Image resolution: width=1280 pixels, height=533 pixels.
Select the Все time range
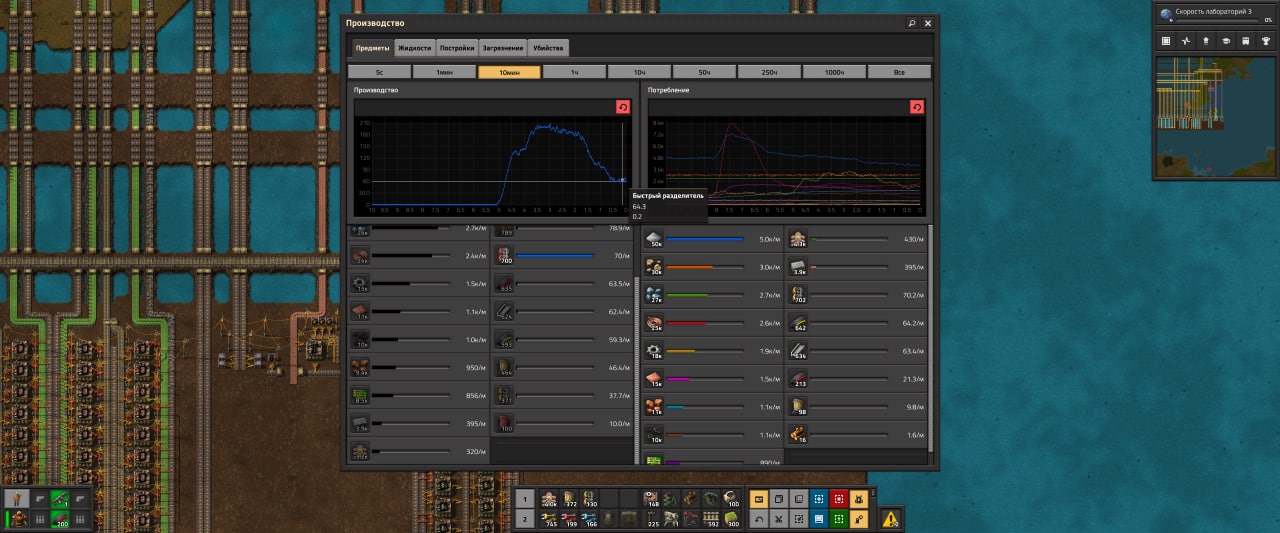click(x=899, y=72)
